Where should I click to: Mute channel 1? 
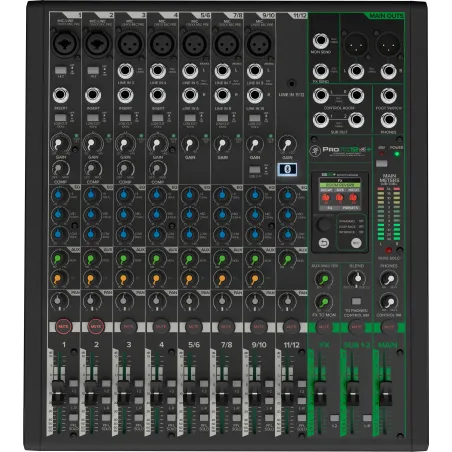63,327
